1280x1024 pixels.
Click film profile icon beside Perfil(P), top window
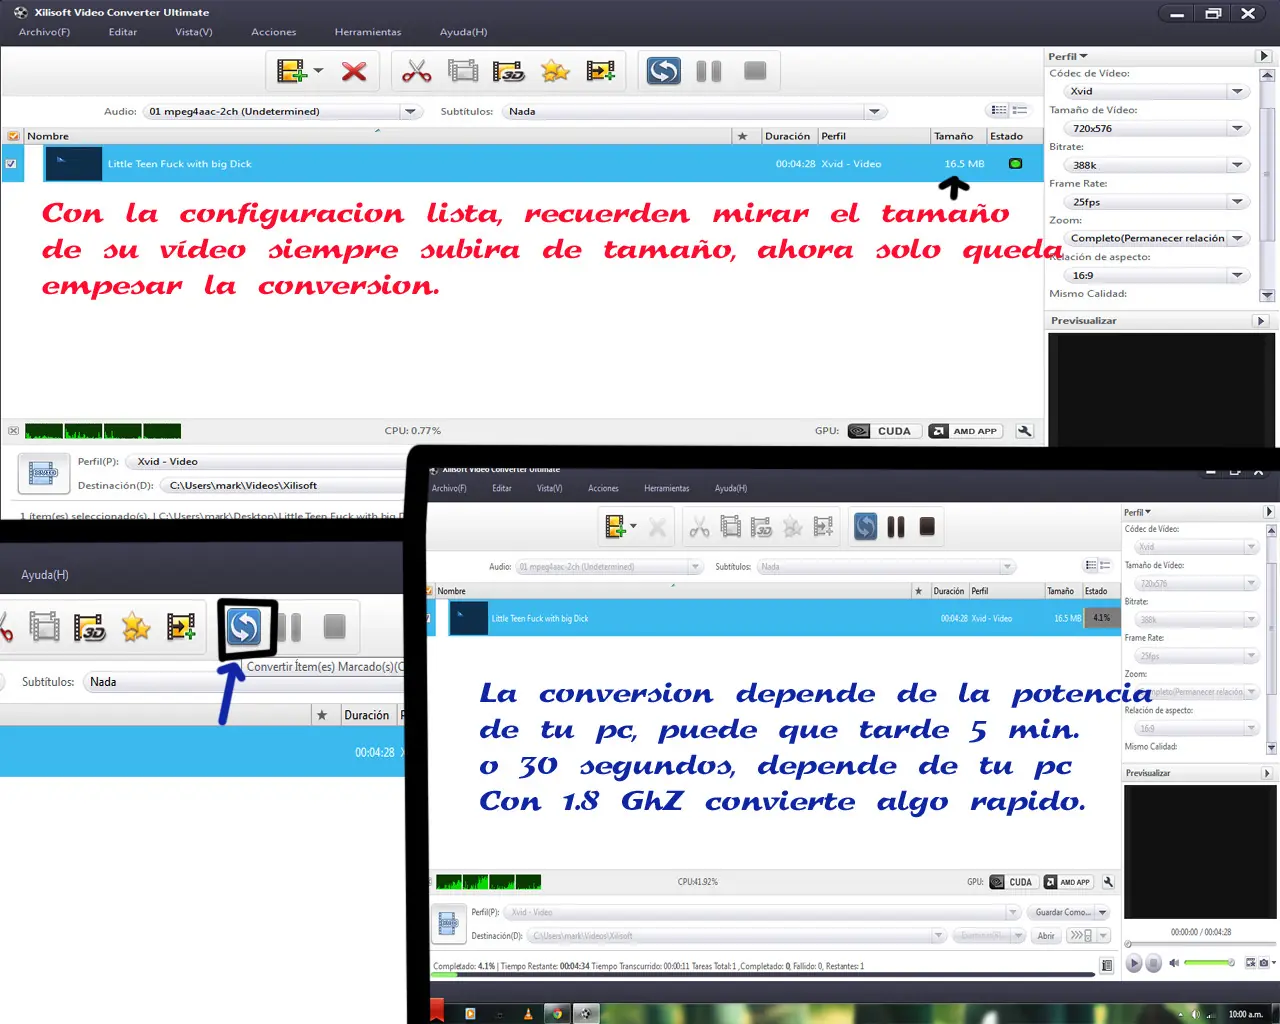[x=43, y=472]
